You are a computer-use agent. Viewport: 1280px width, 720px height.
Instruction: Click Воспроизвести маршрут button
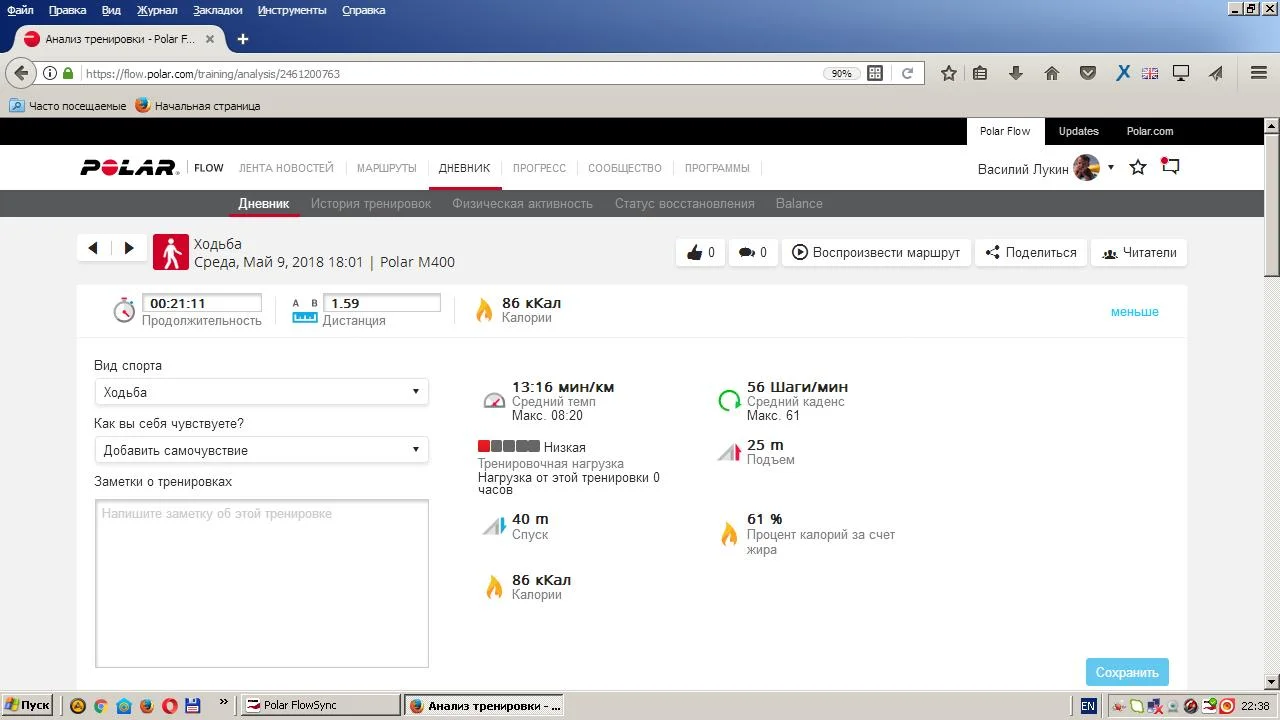(876, 252)
